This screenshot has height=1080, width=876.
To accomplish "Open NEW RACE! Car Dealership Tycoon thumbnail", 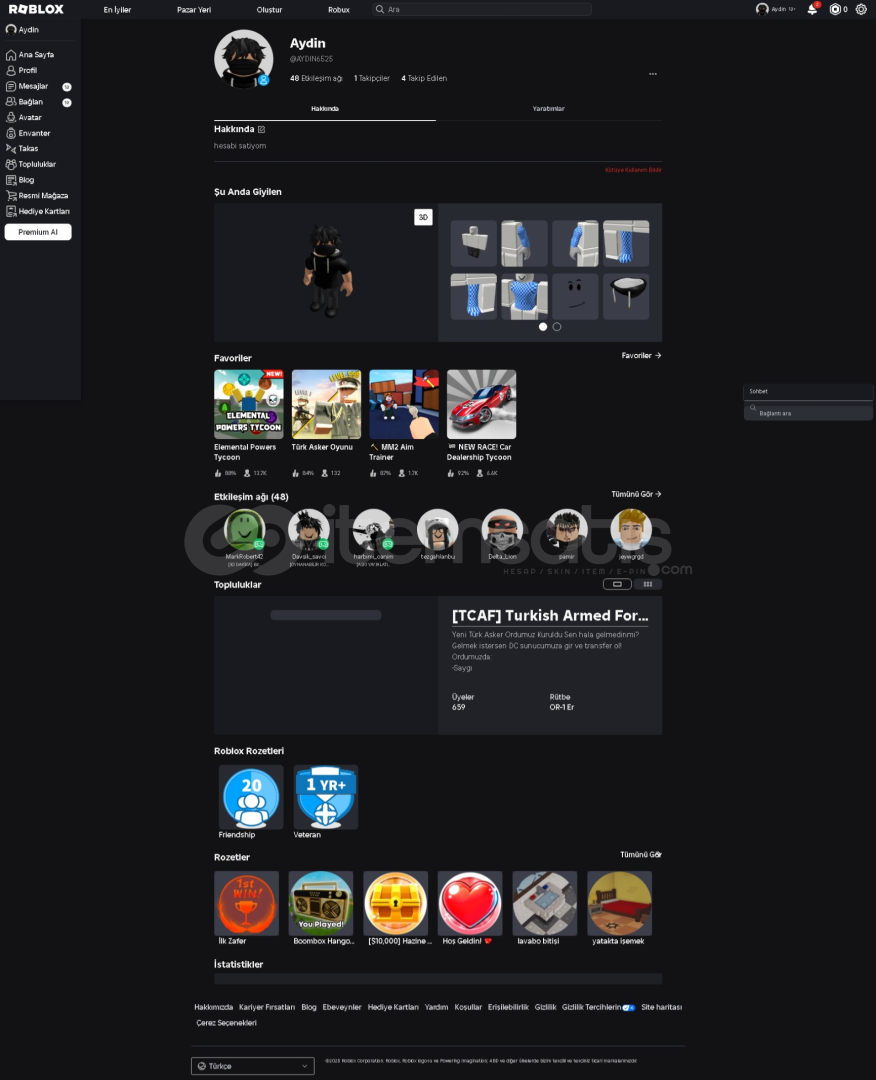I will [481, 404].
